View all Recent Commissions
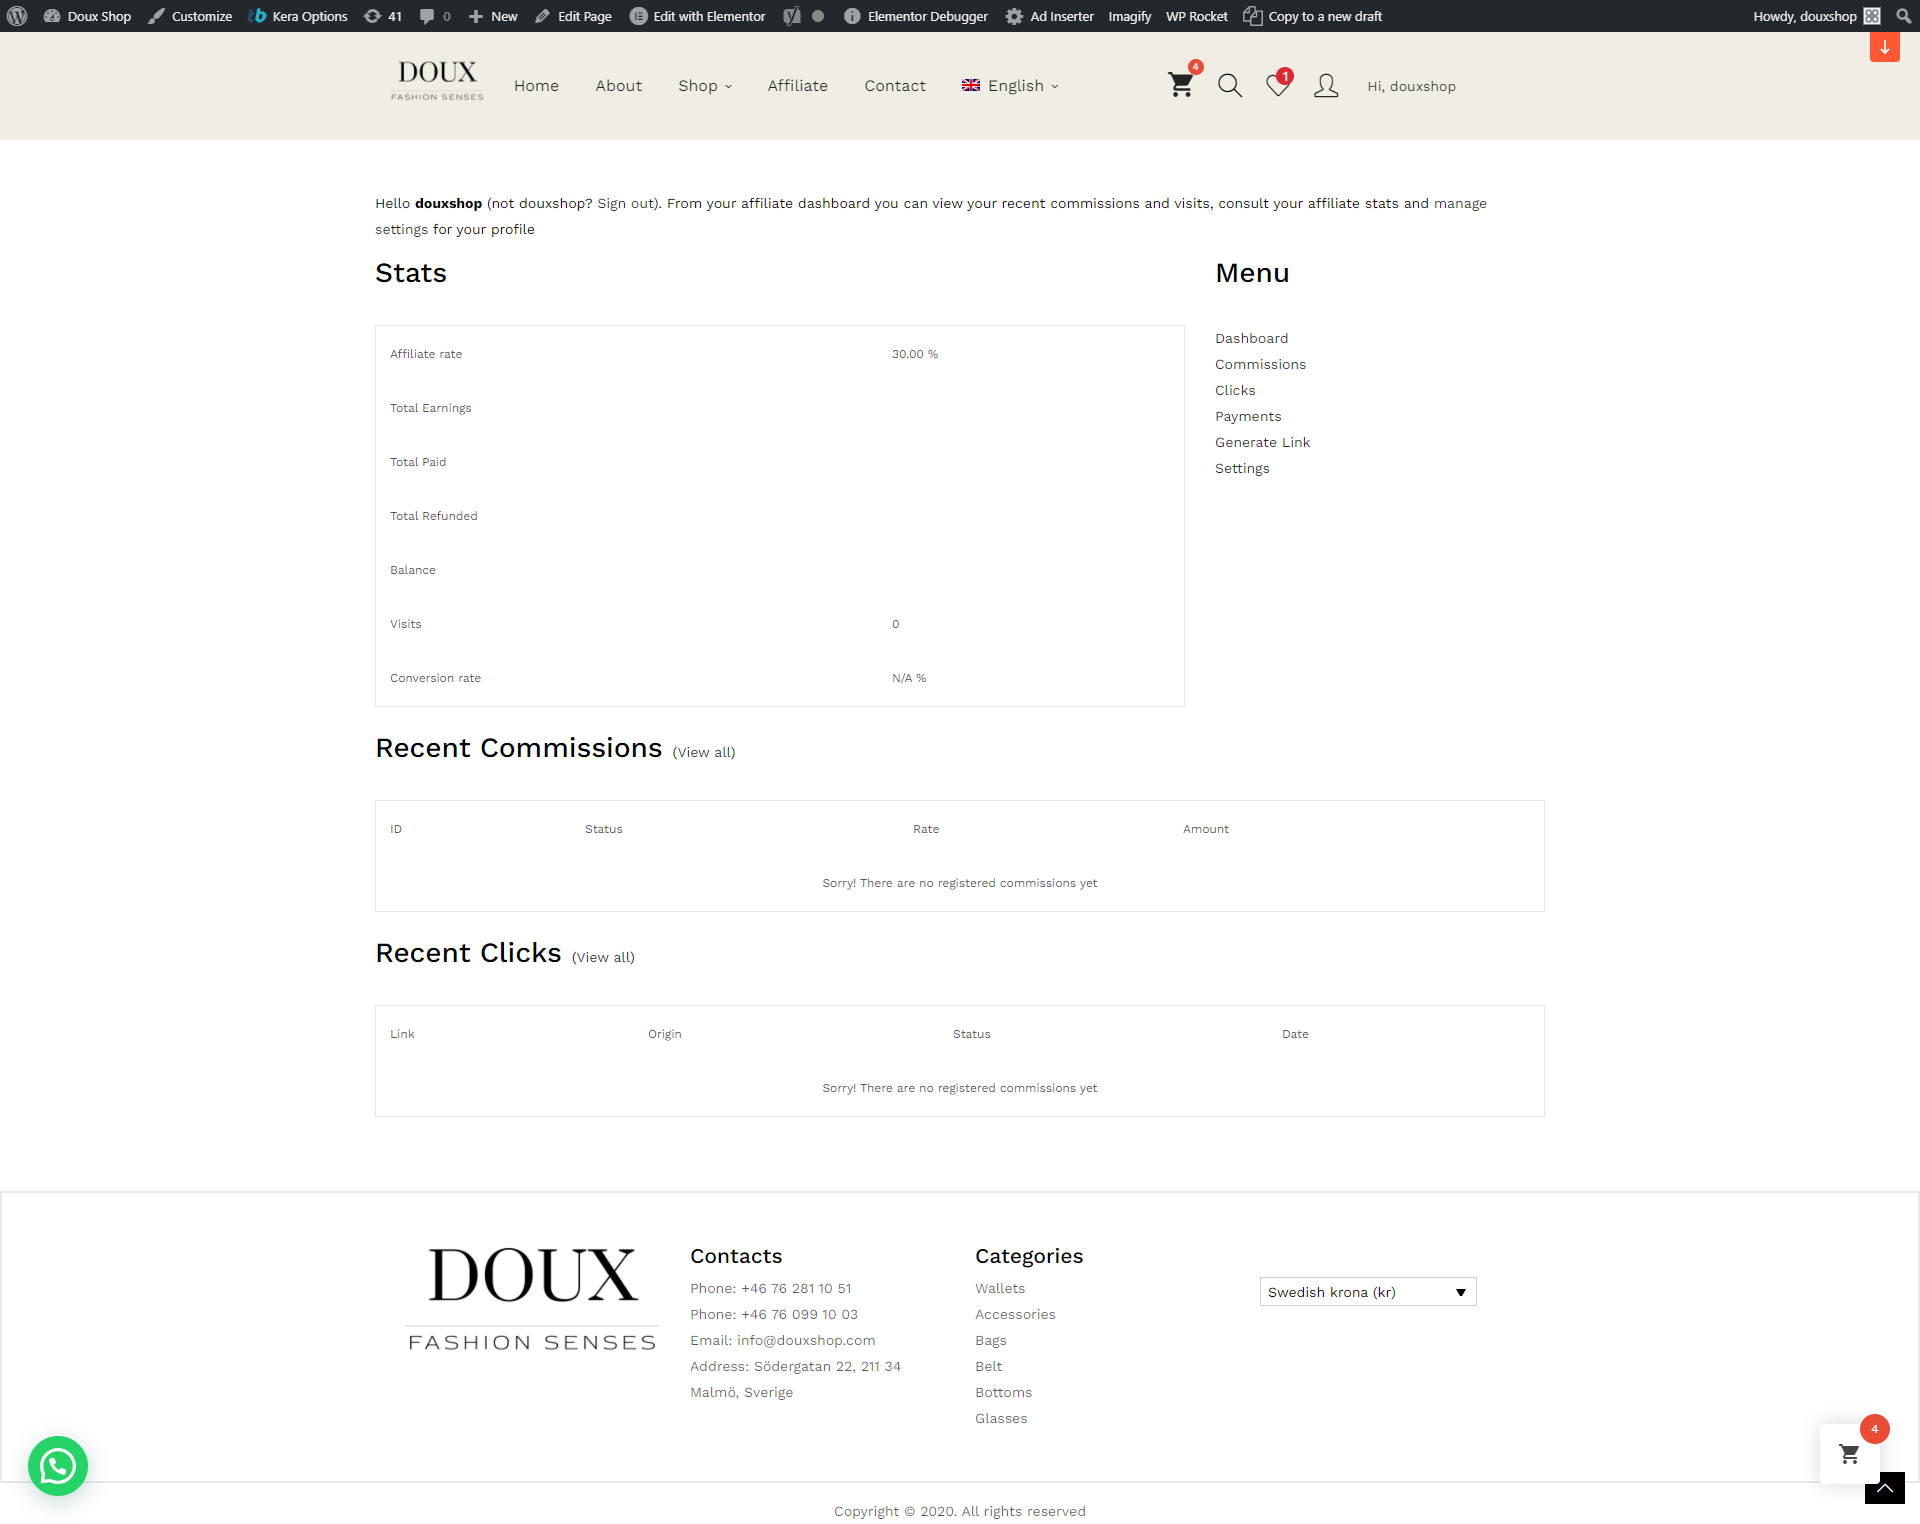Viewport: 1920px width, 1524px height. tap(704, 752)
